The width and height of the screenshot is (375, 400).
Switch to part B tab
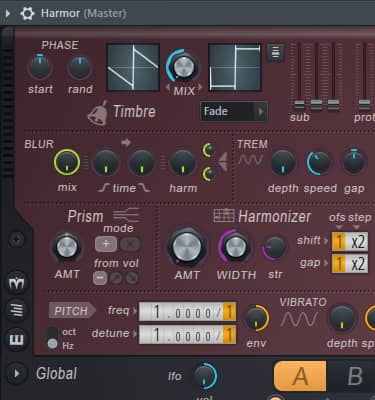pos(354,376)
